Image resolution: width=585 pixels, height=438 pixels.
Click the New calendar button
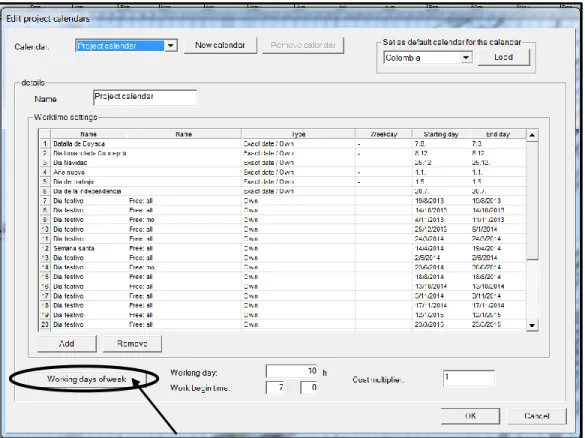point(220,45)
